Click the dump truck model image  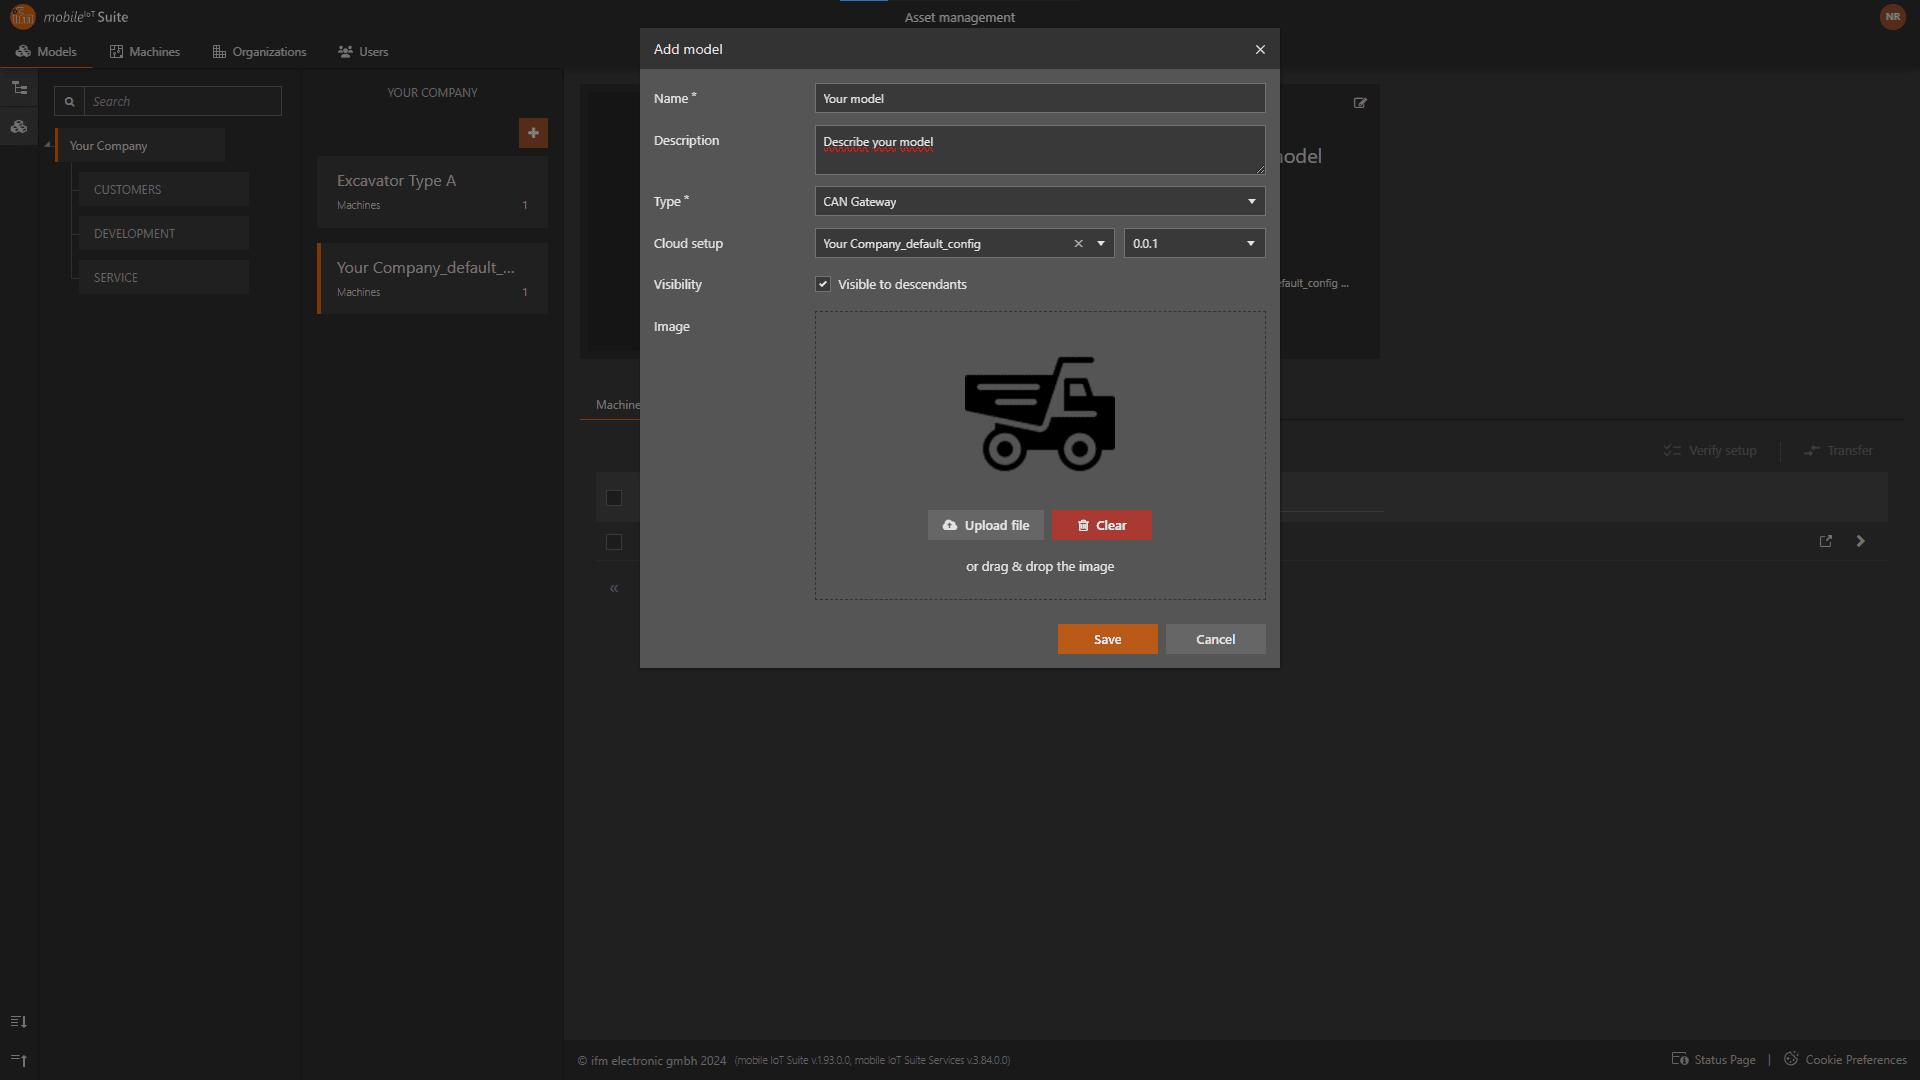click(1039, 414)
